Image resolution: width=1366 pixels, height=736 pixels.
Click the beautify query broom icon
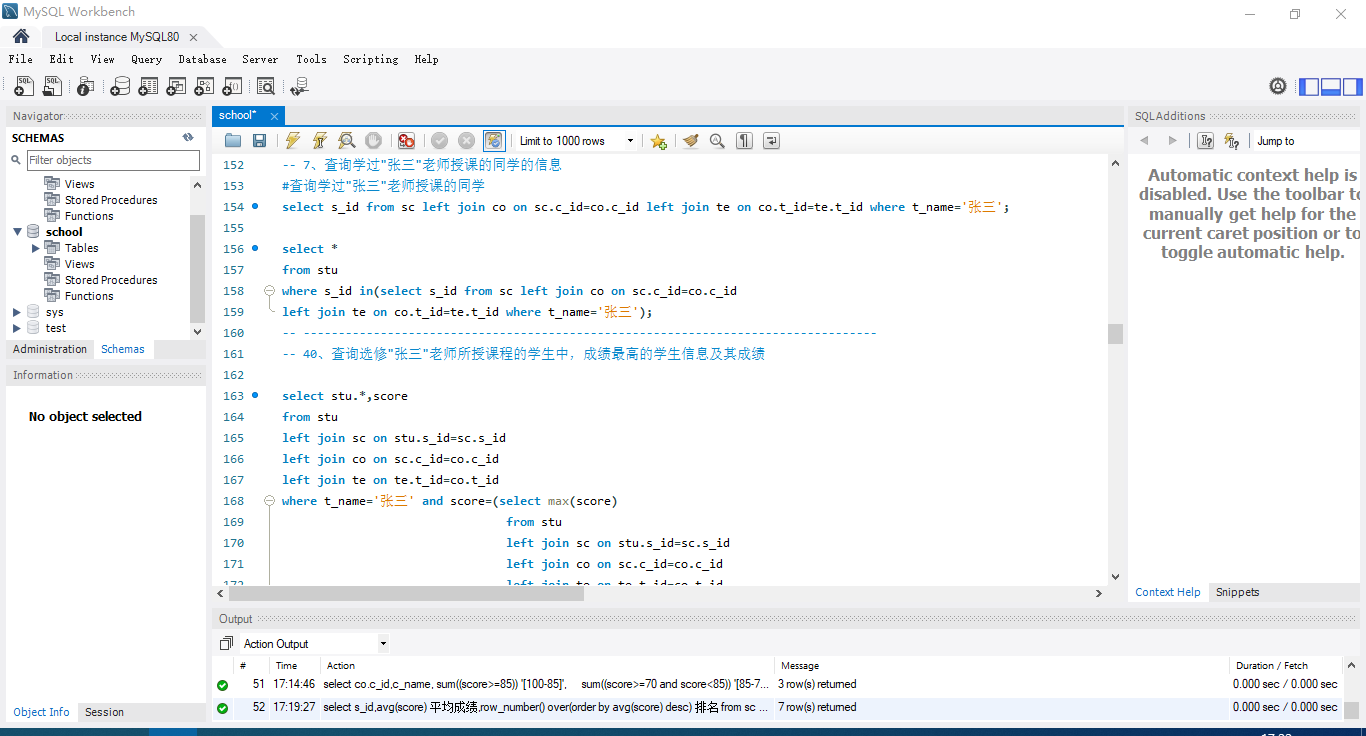tap(690, 141)
